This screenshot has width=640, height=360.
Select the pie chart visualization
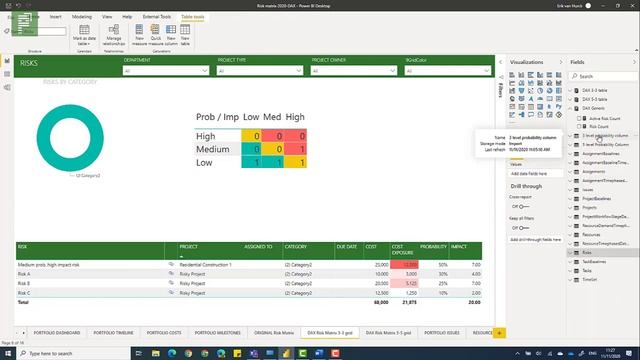tap(540, 91)
